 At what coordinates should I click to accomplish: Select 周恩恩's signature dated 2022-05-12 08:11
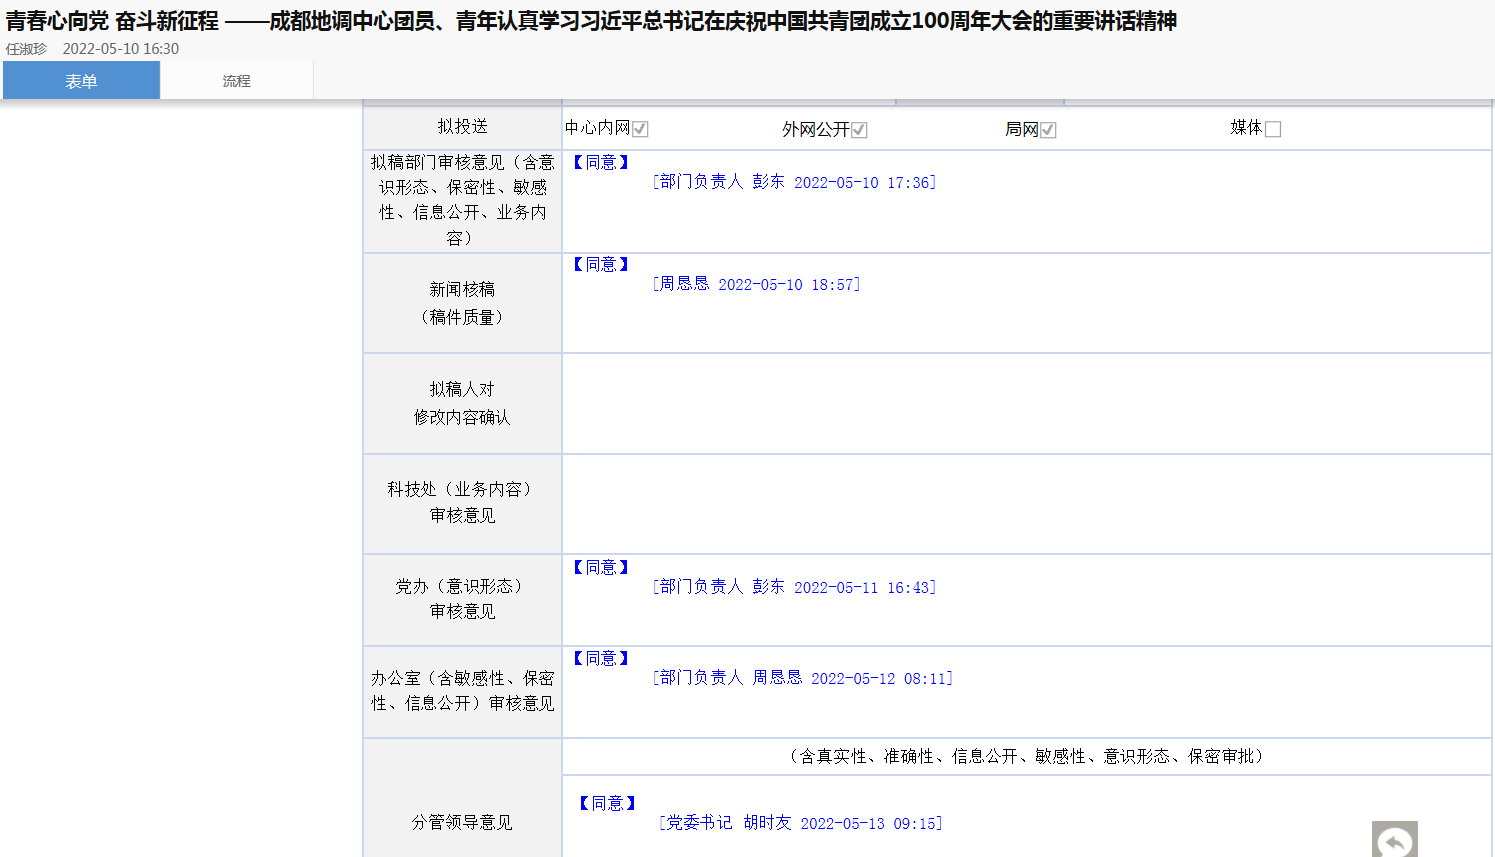(x=802, y=678)
